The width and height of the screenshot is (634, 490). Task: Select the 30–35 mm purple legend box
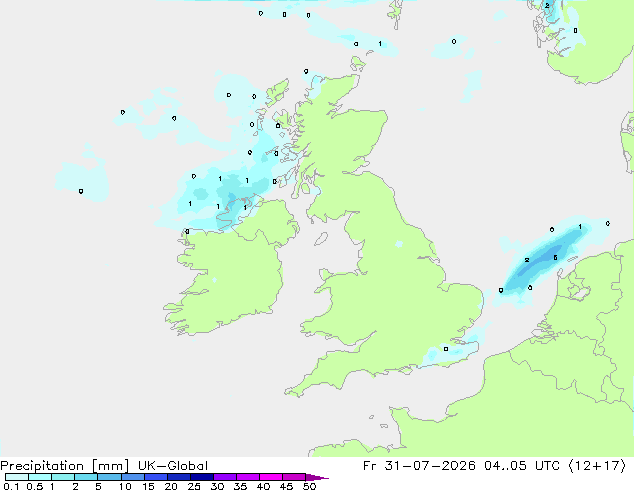click(224, 477)
